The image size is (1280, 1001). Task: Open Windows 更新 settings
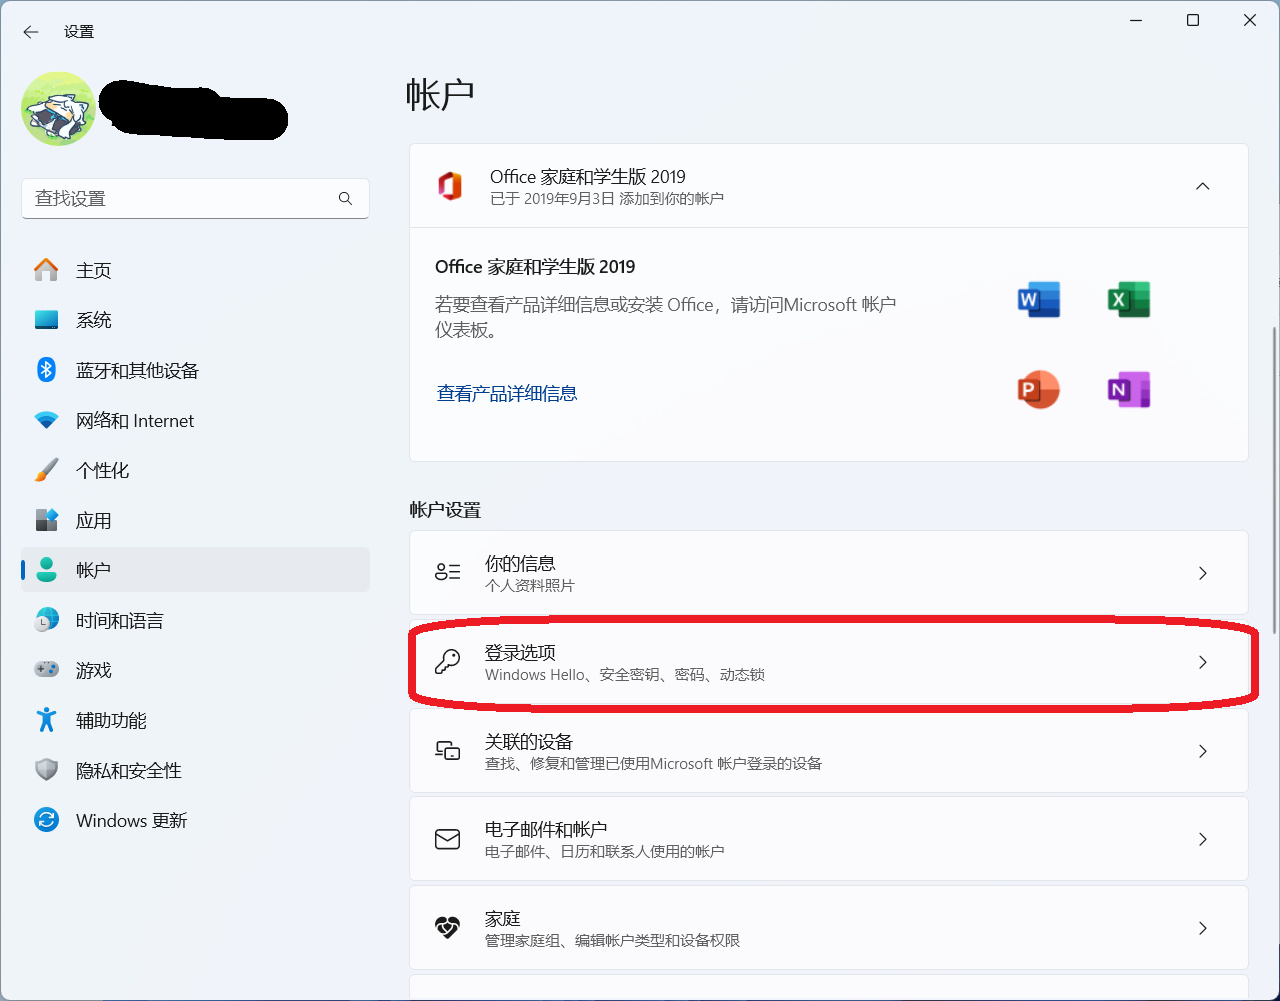pos(195,820)
